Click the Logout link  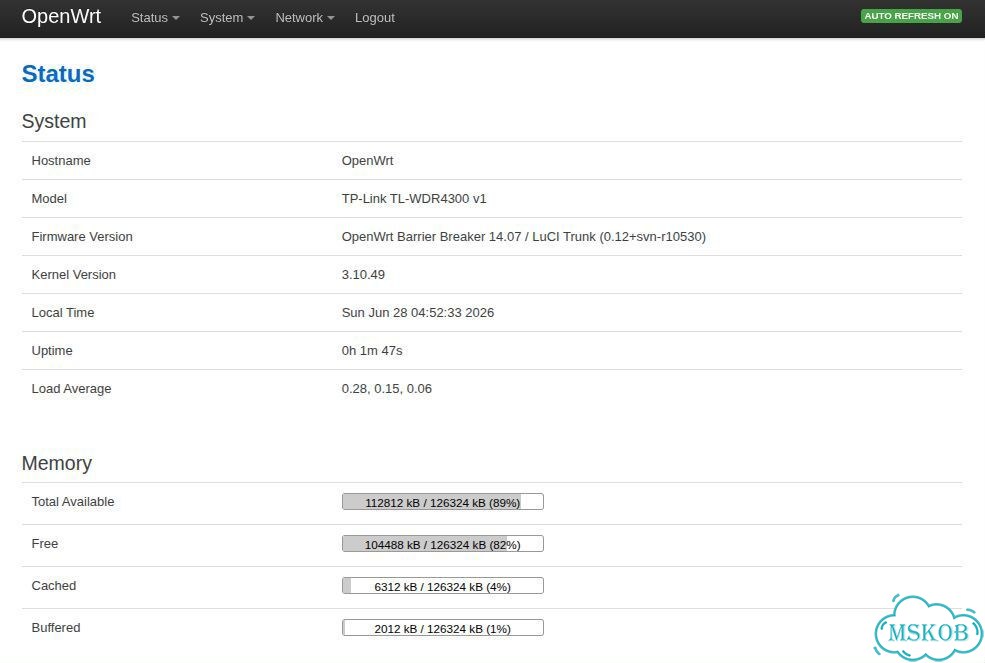pyautogui.click(x=374, y=18)
